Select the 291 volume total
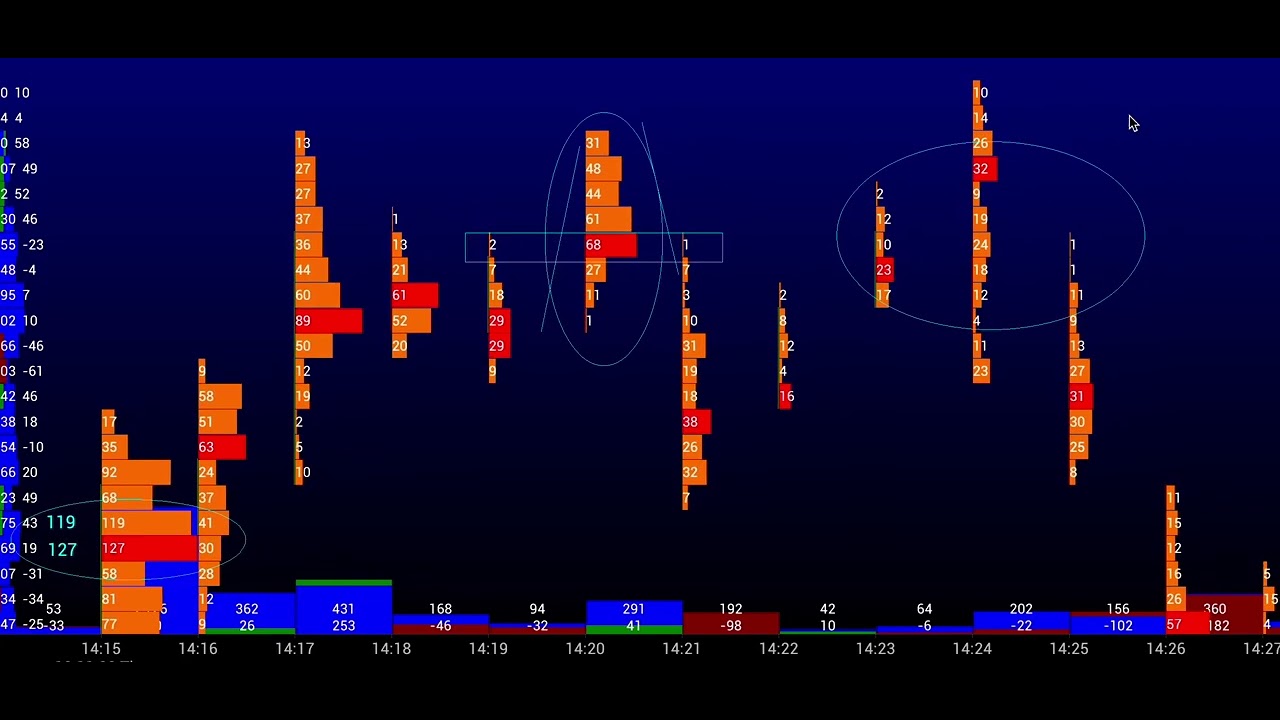The width and height of the screenshot is (1280, 720). (634, 609)
